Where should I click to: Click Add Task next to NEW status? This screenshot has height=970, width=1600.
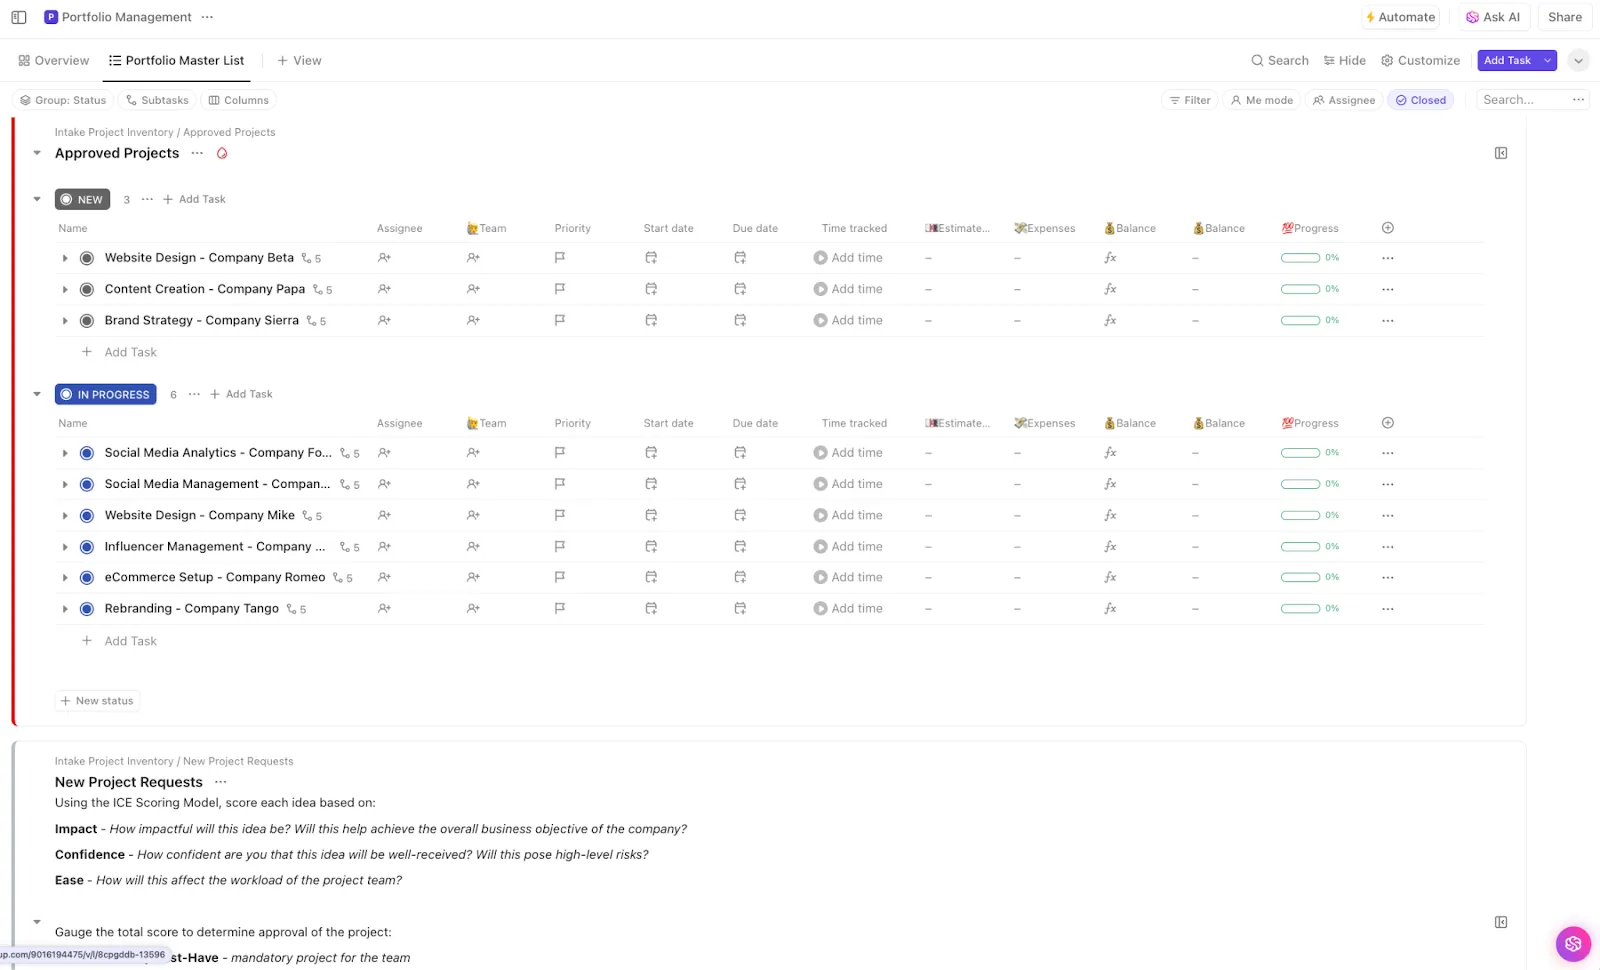194,199
